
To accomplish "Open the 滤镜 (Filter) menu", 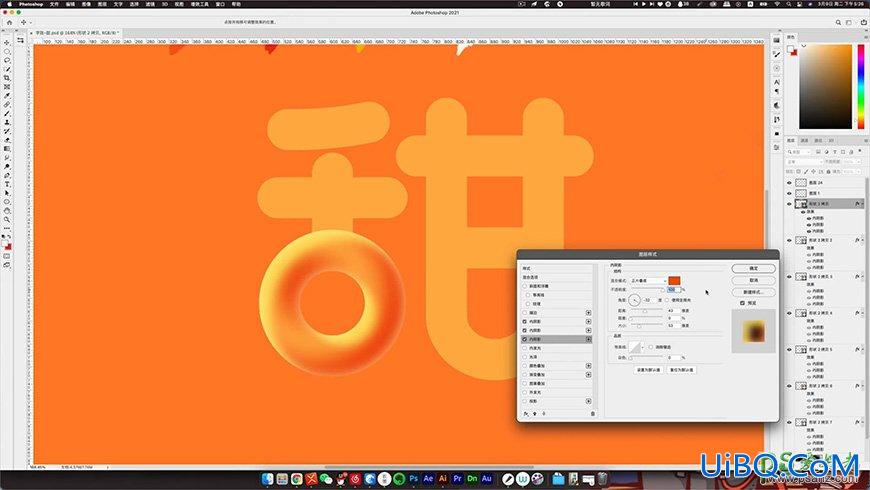I will [150, 4].
